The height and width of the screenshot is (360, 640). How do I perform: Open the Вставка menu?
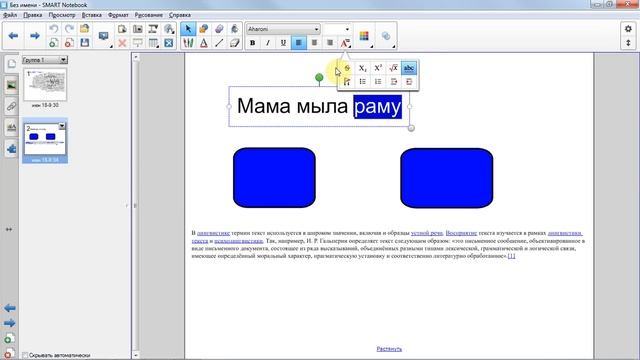pyautogui.click(x=91, y=15)
